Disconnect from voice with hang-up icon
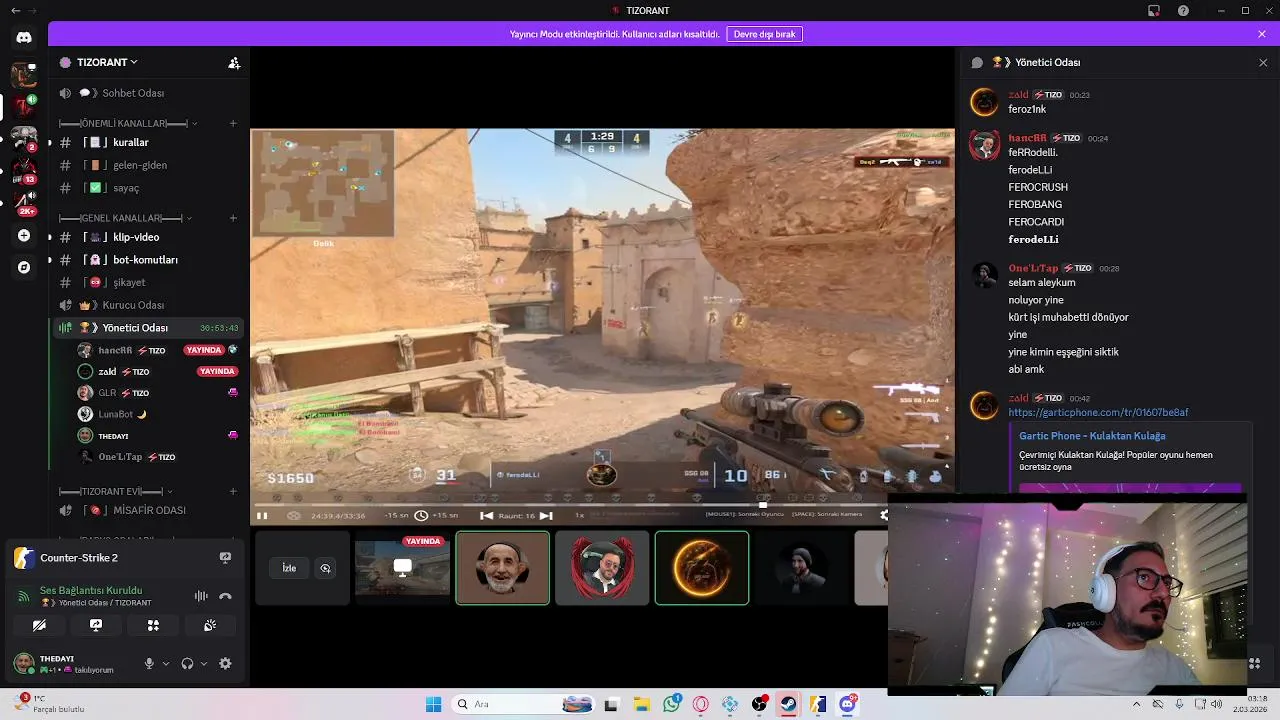The height and width of the screenshot is (720, 1280). pyautogui.click(x=225, y=596)
